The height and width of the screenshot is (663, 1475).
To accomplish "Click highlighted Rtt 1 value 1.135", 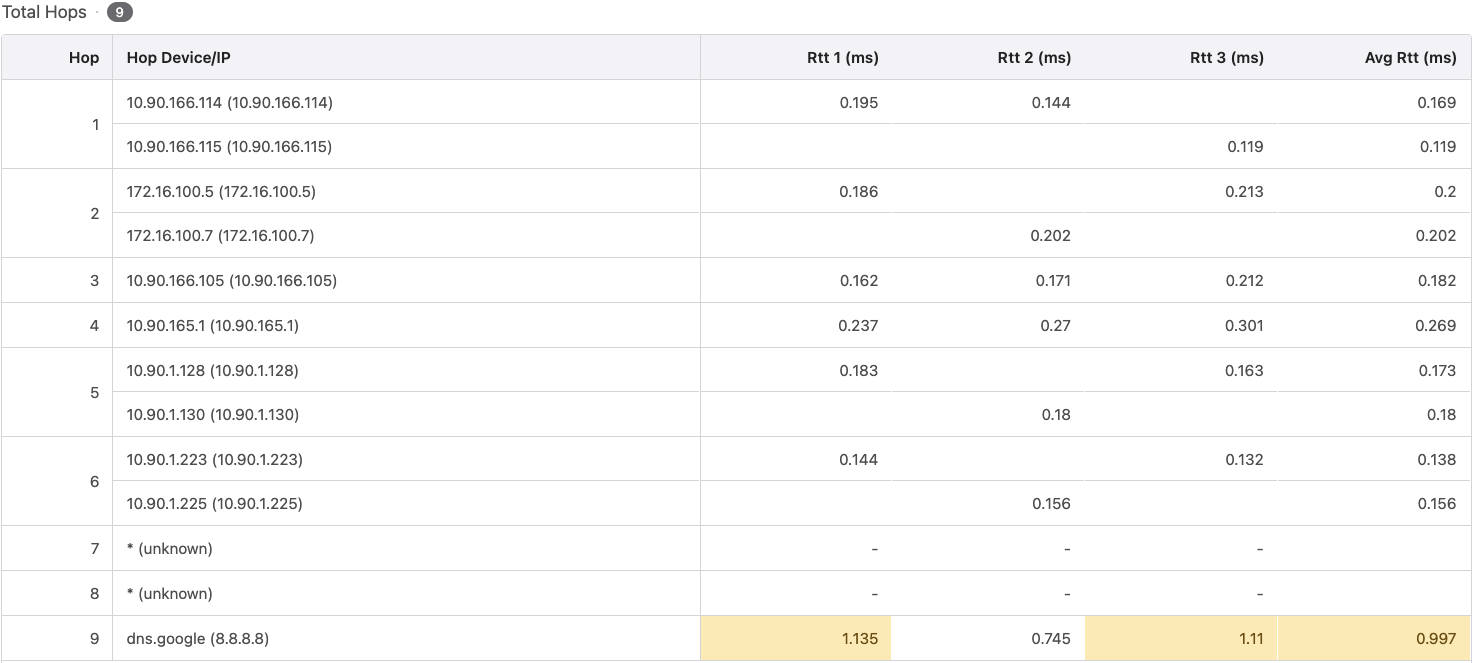I will pyautogui.click(x=859, y=638).
